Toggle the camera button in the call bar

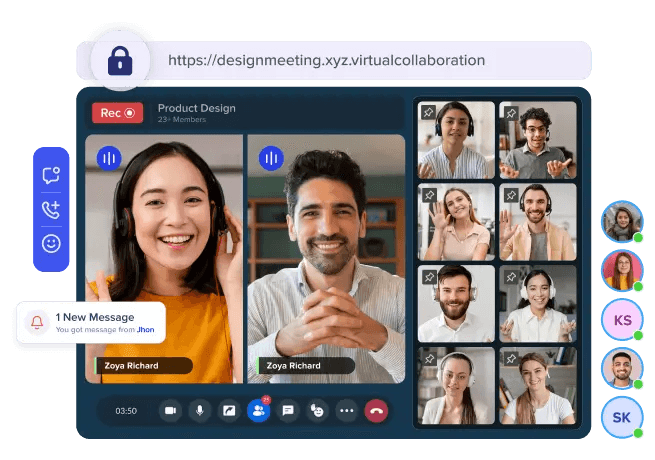[170, 411]
